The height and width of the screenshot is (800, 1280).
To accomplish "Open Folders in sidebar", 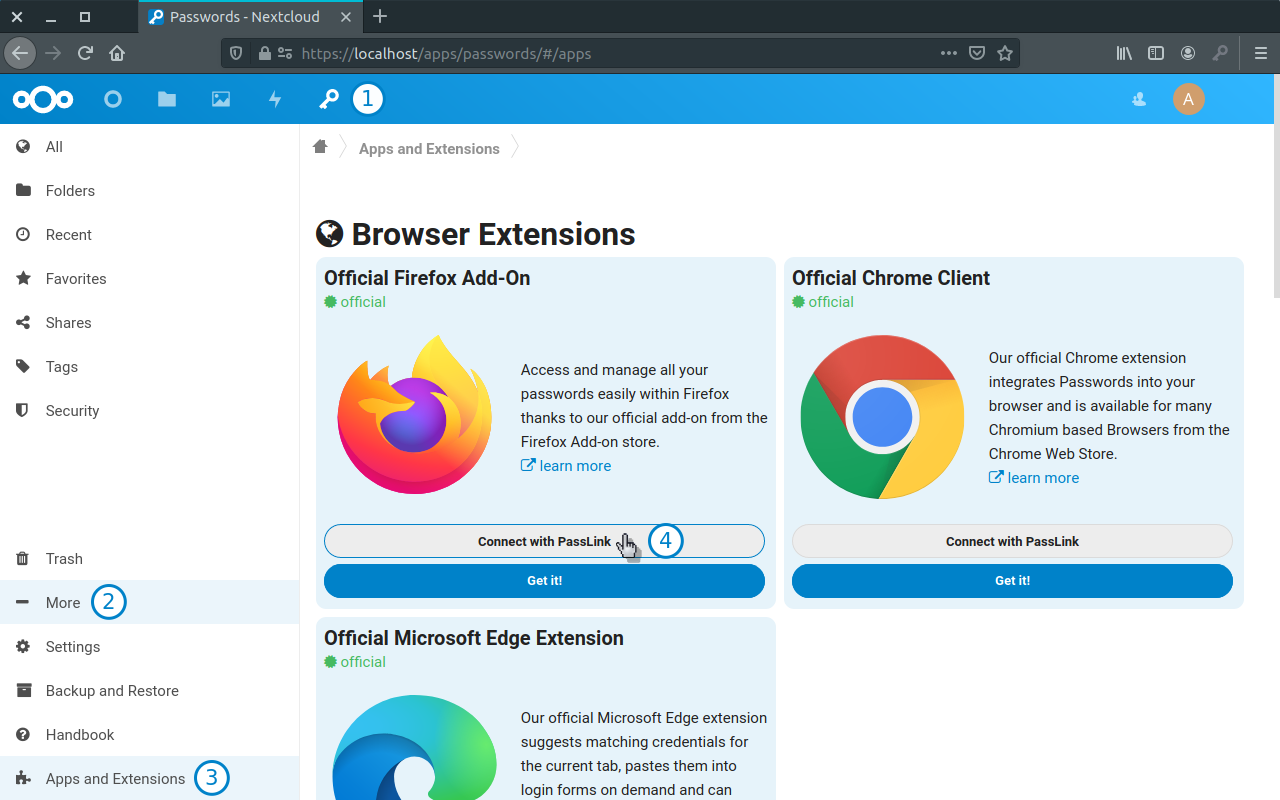I will point(150,191).
